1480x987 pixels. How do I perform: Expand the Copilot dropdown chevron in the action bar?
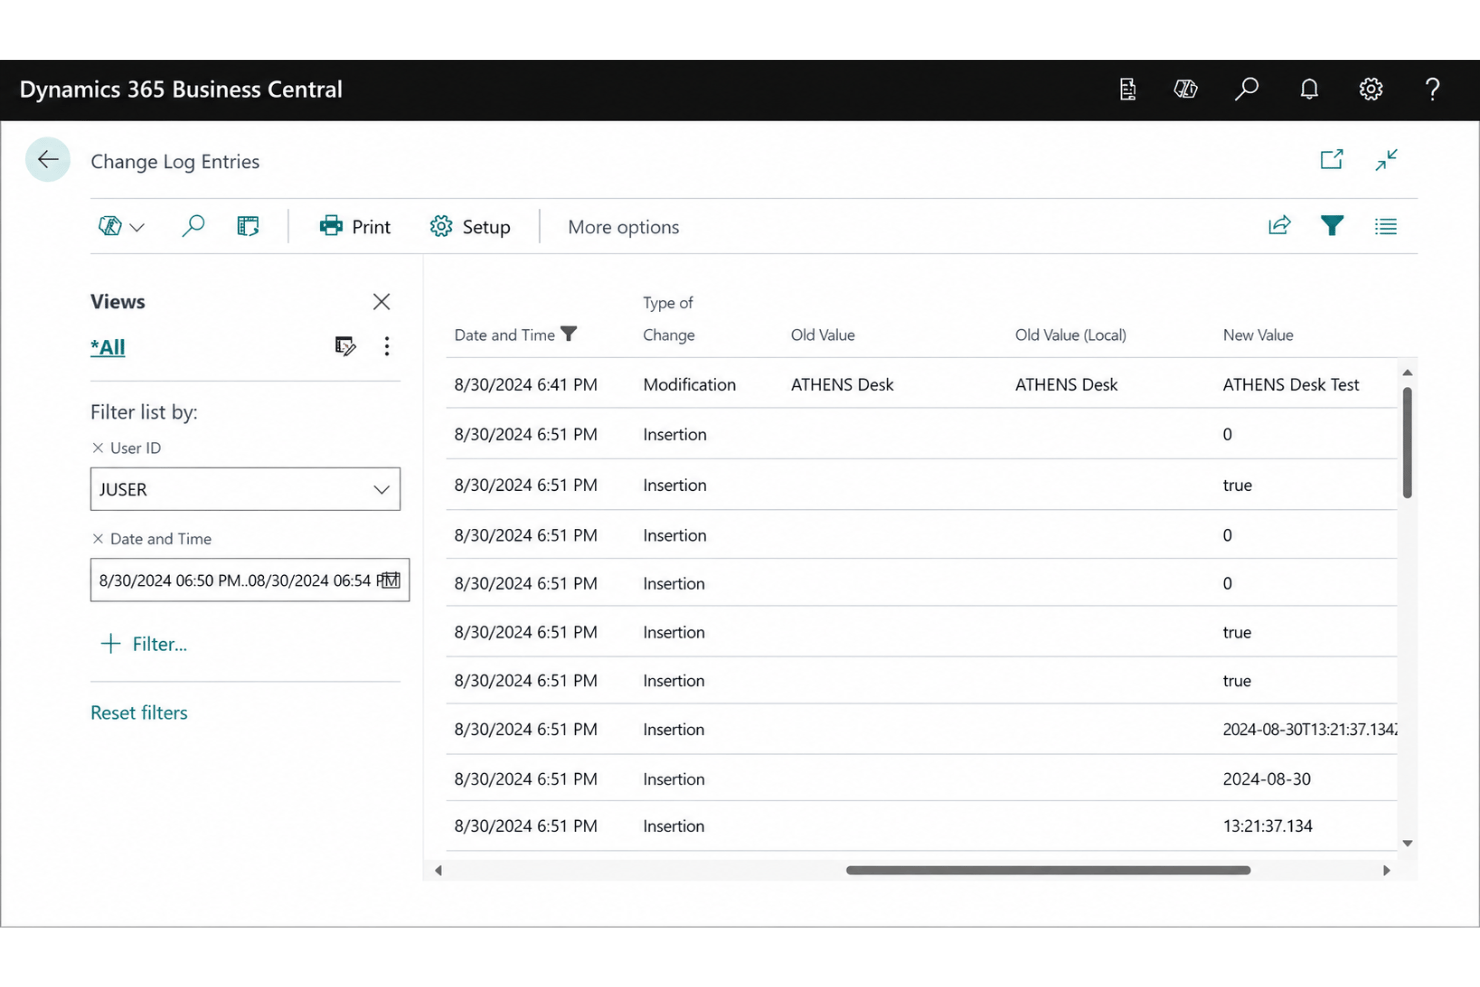pyautogui.click(x=138, y=228)
